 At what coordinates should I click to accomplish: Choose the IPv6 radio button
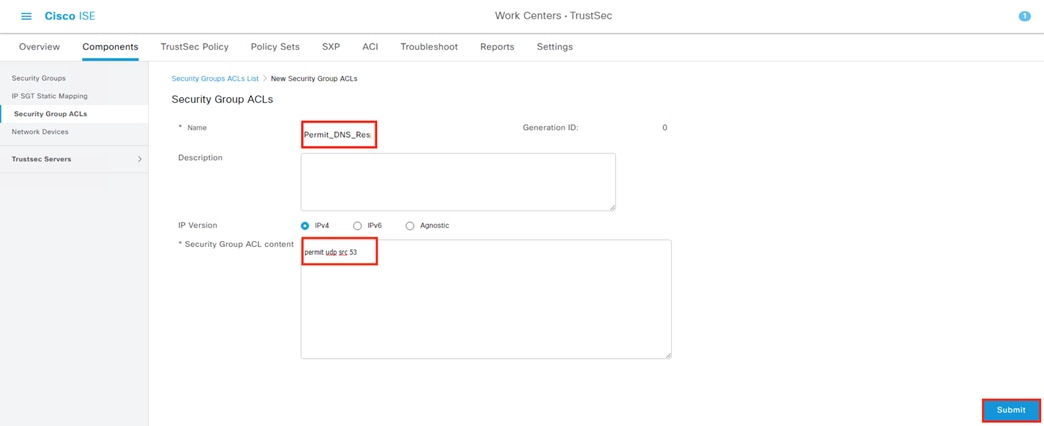pyautogui.click(x=358, y=226)
